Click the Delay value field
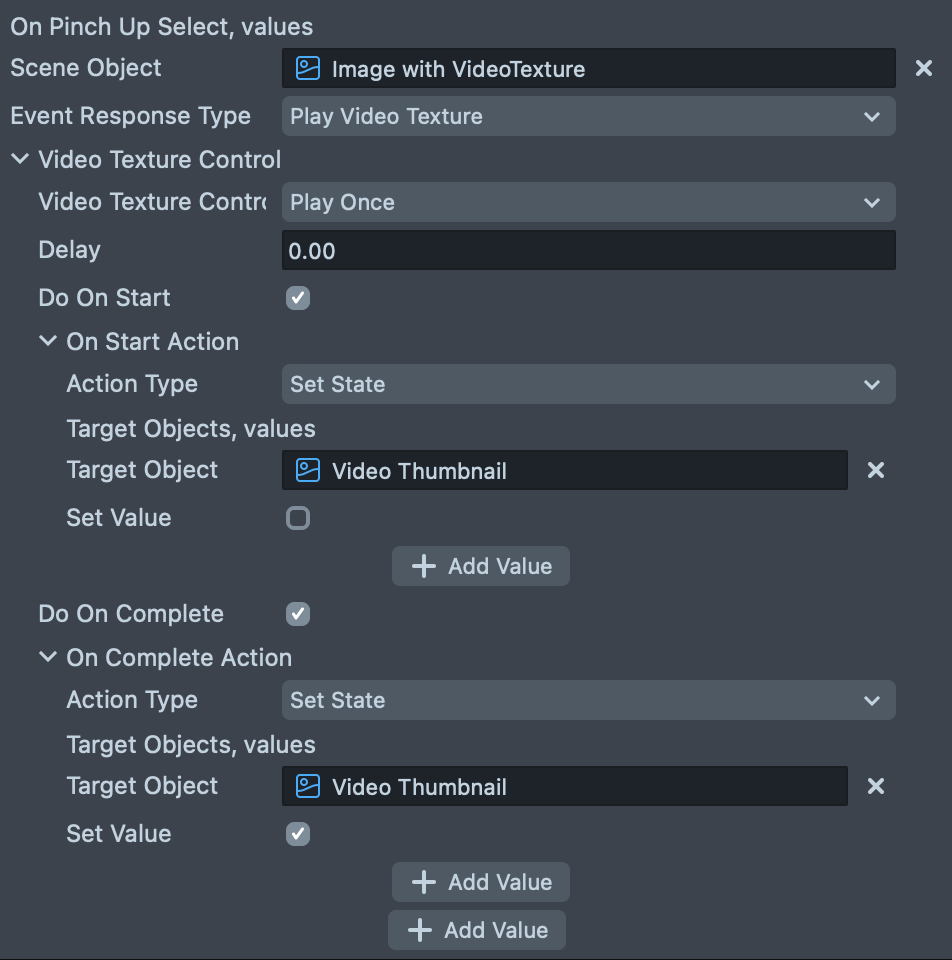 [x=588, y=250]
